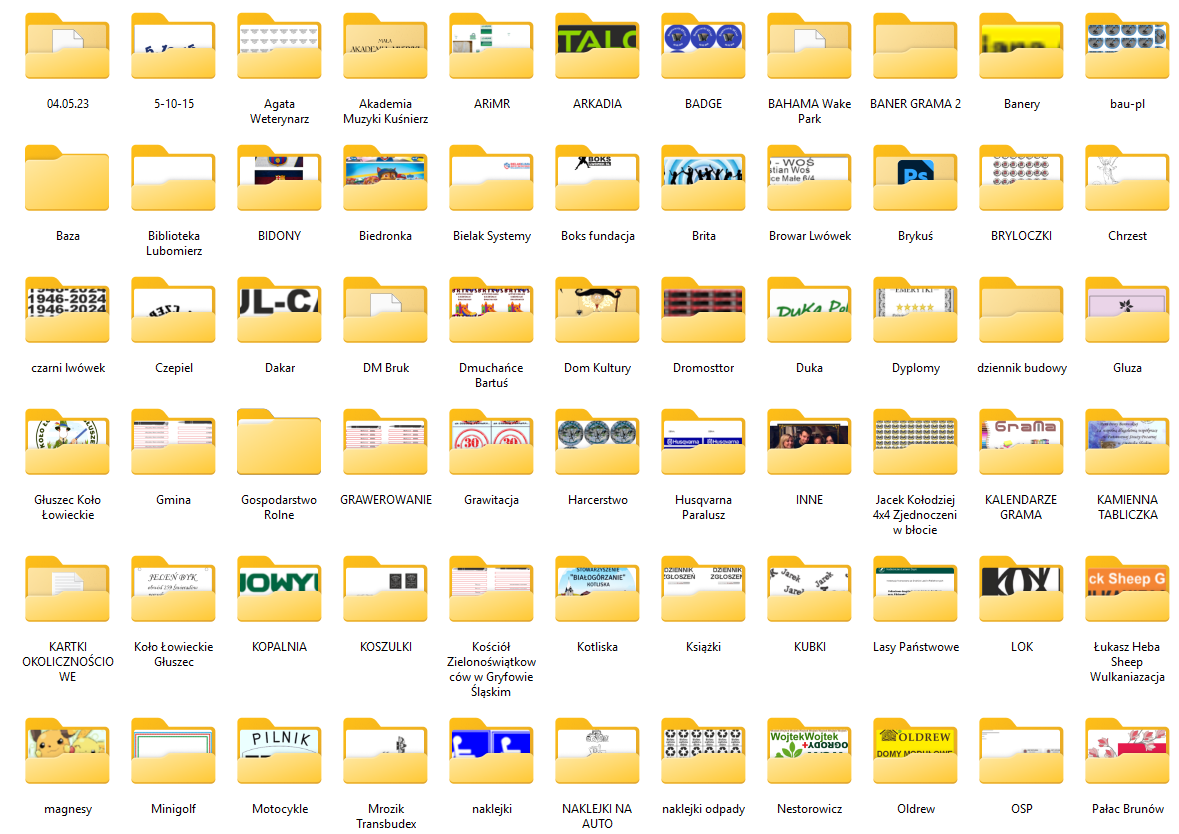Screen dimensions: 1179x834
Task: Click the DM Bruk folder icon
Action: click(x=385, y=310)
